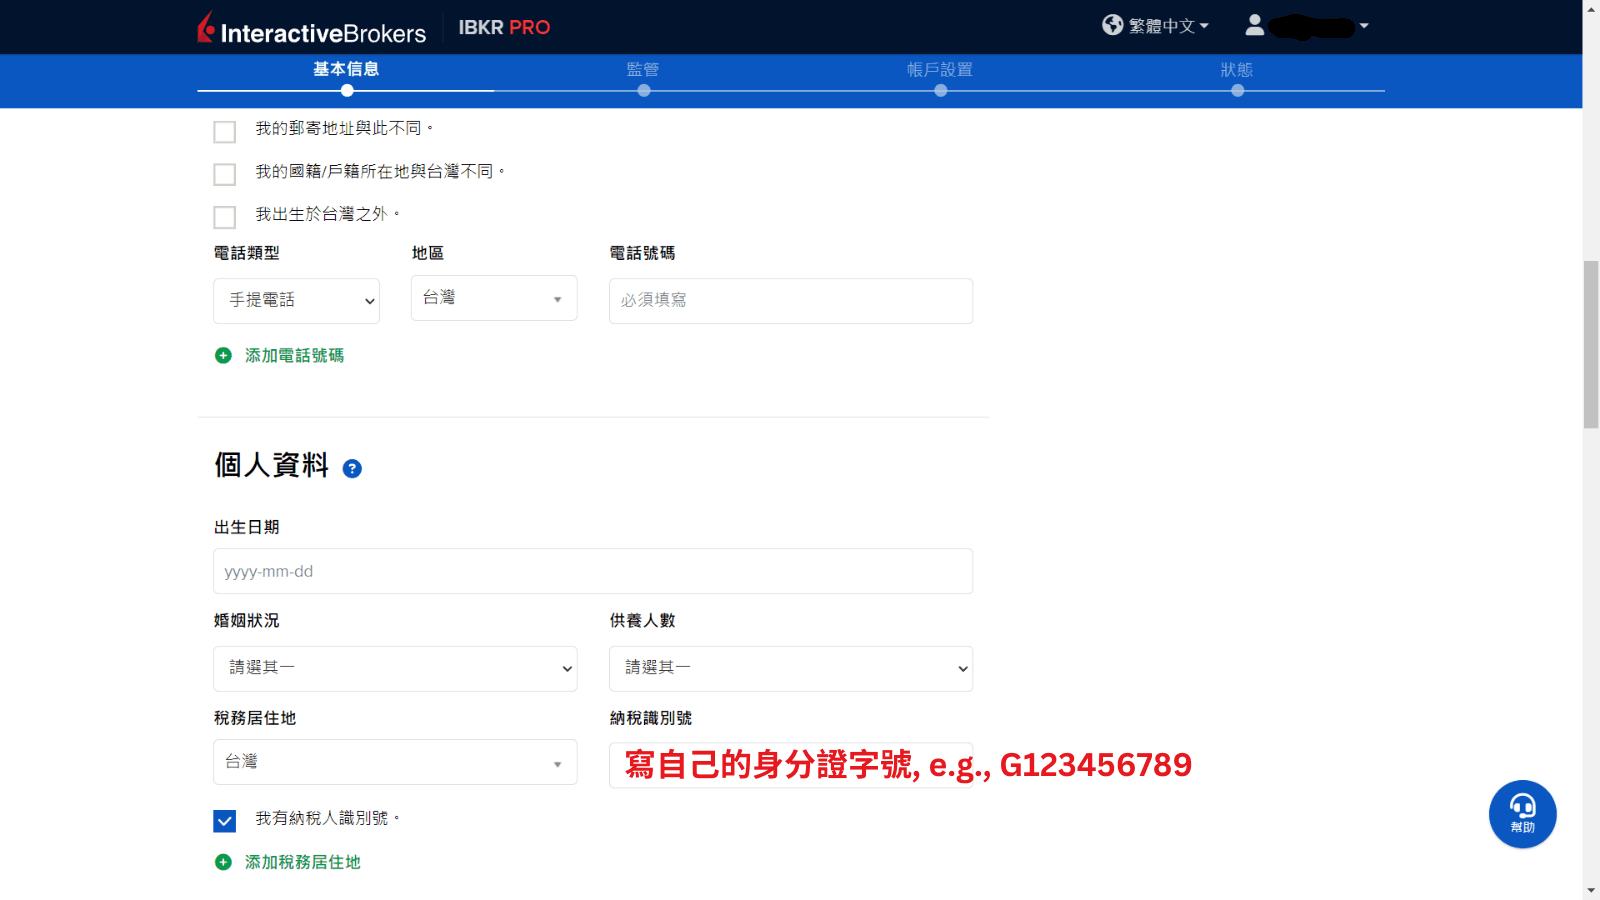This screenshot has width=1600, height=900.
Task: Click the InteractiveBrokers flame logo
Action: 207,27
